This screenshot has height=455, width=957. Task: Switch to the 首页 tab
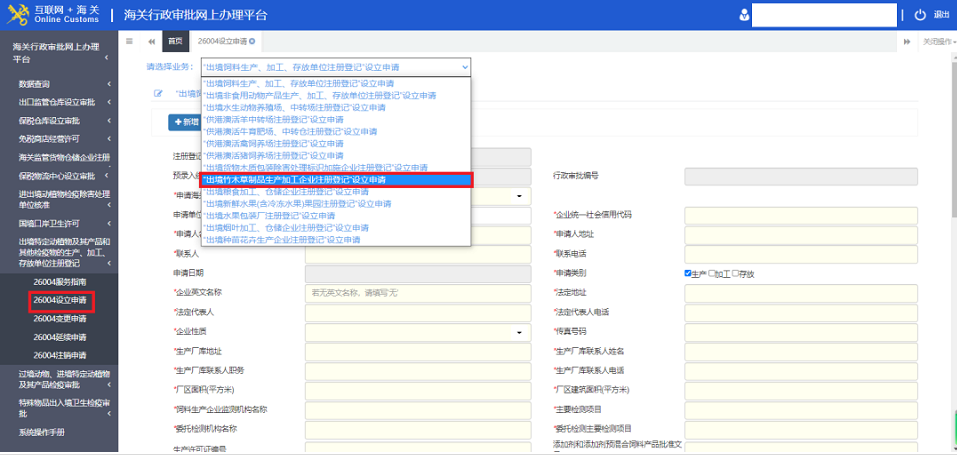[175, 41]
